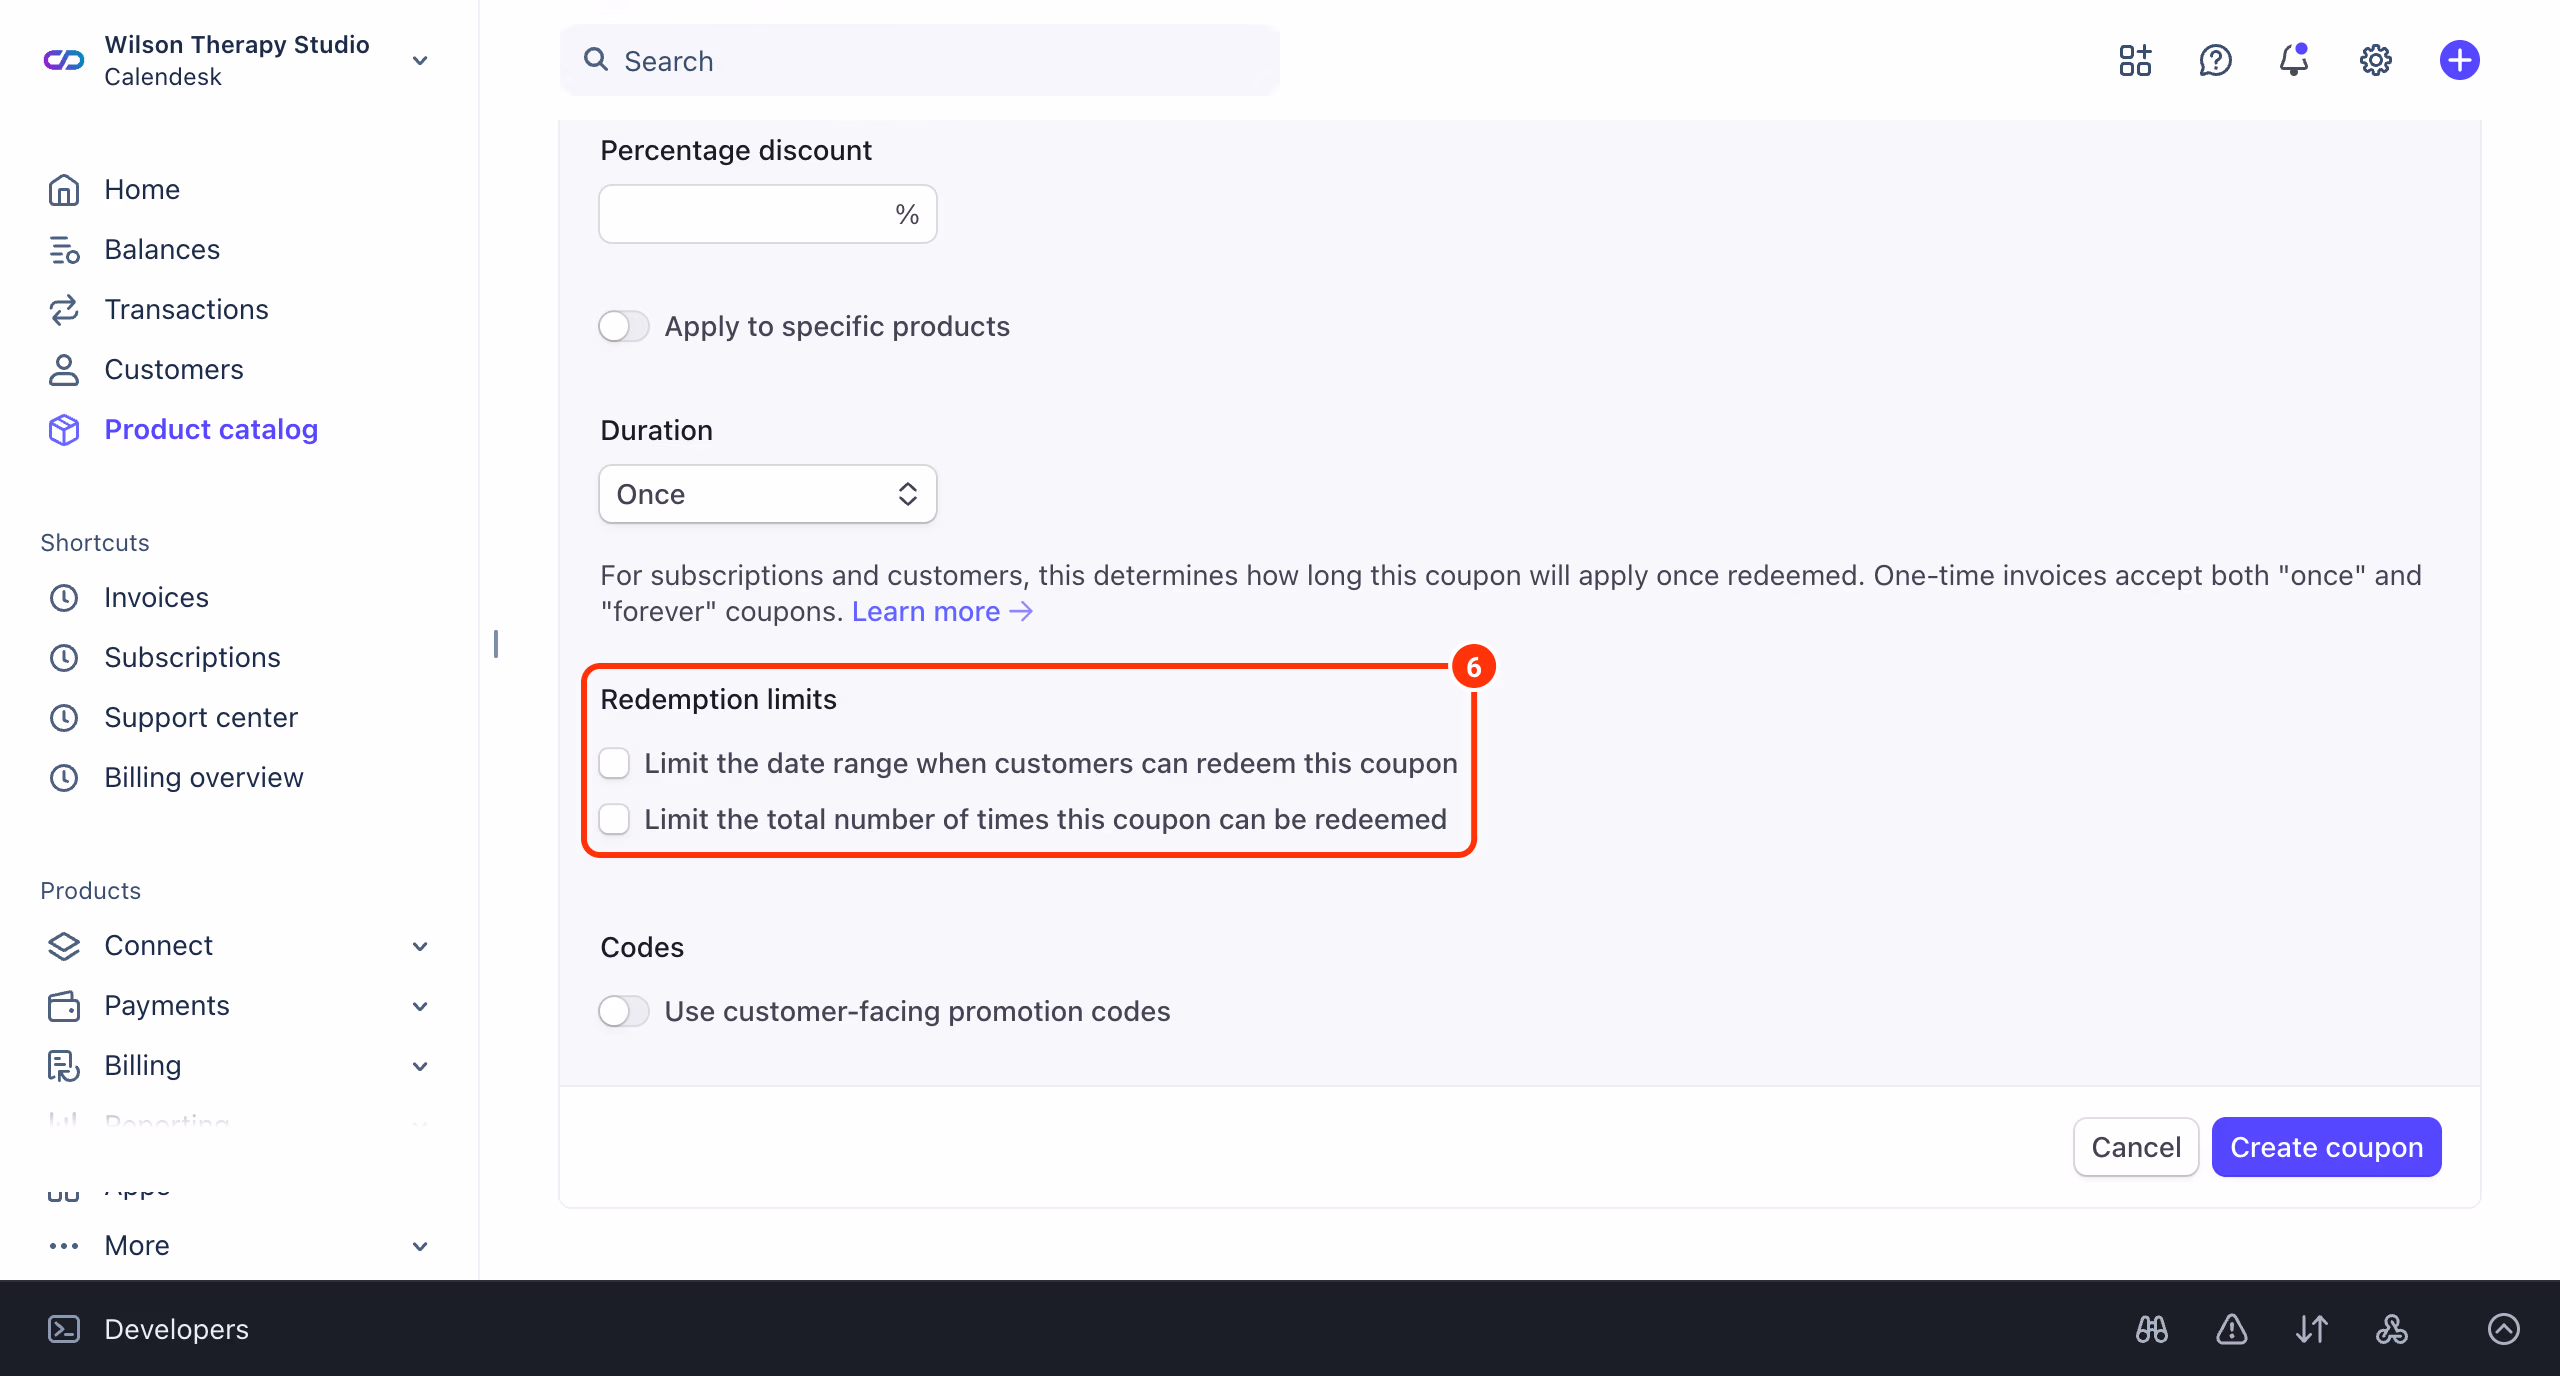Click the up-down arrows icon in the bottom bar
2560x1376 pixels.
coord(2312,1329)
